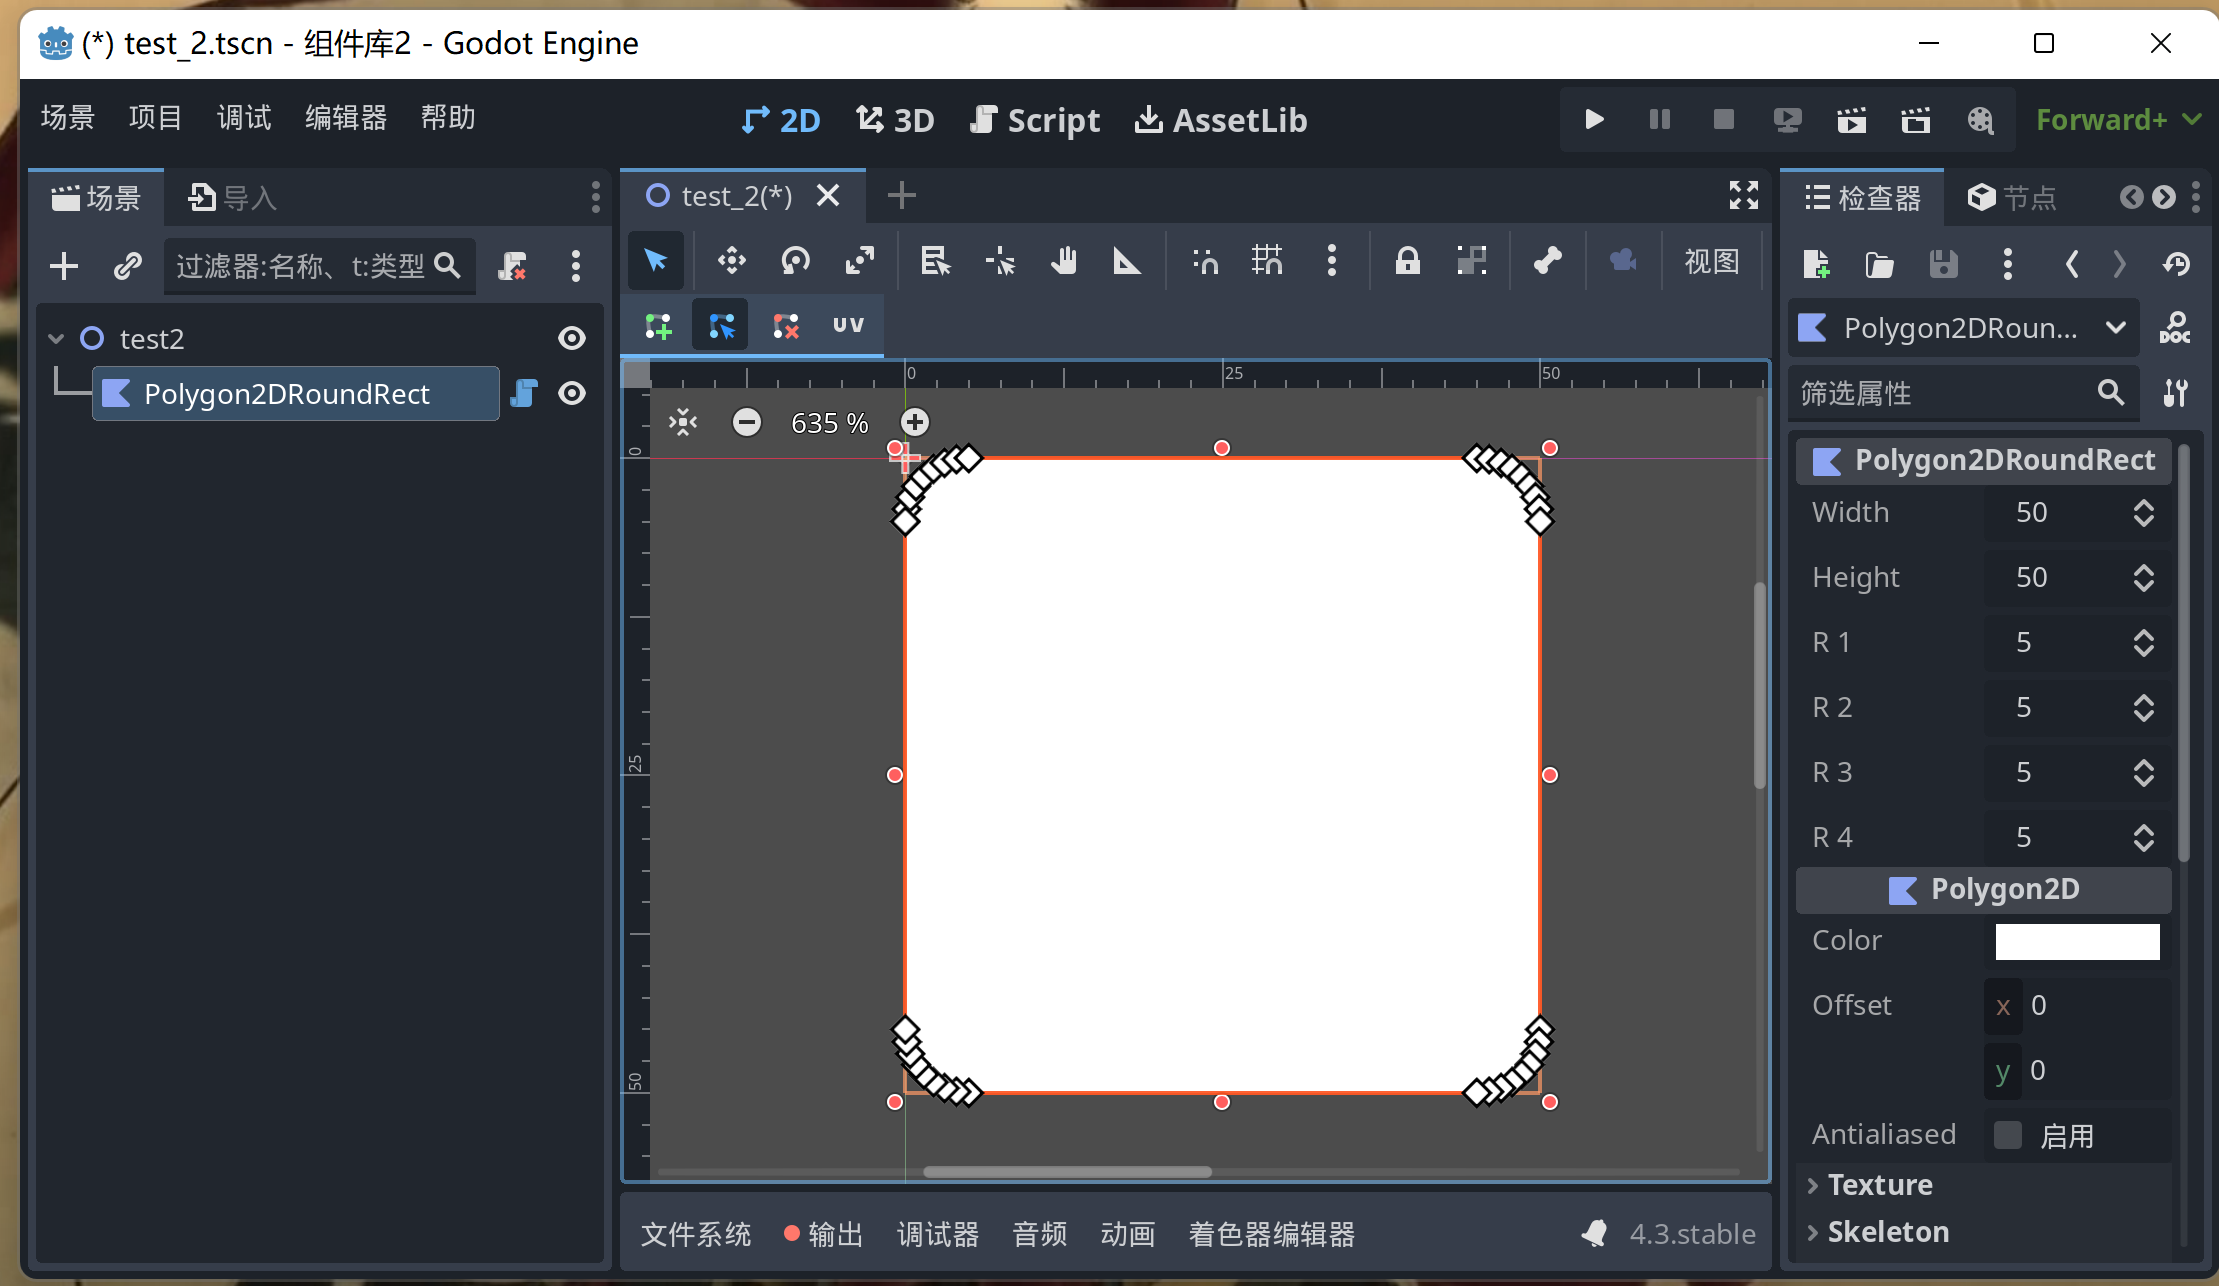Click the Width value stepper arrows
Screen dimensions: 2219x1286
coord(2143,513)
